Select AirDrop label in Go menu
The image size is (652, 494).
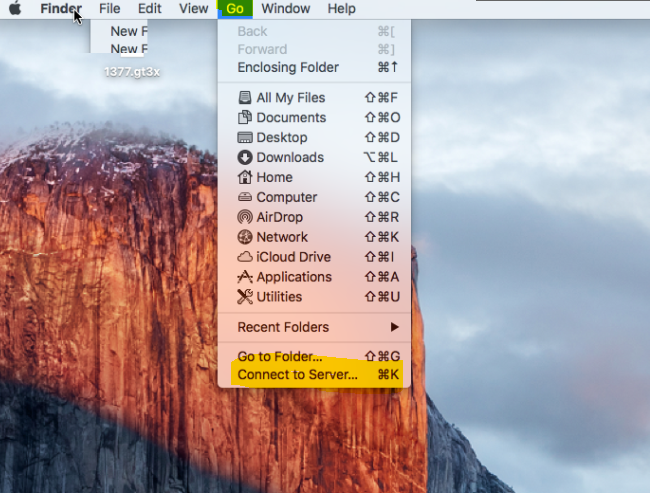pos(279,217)
